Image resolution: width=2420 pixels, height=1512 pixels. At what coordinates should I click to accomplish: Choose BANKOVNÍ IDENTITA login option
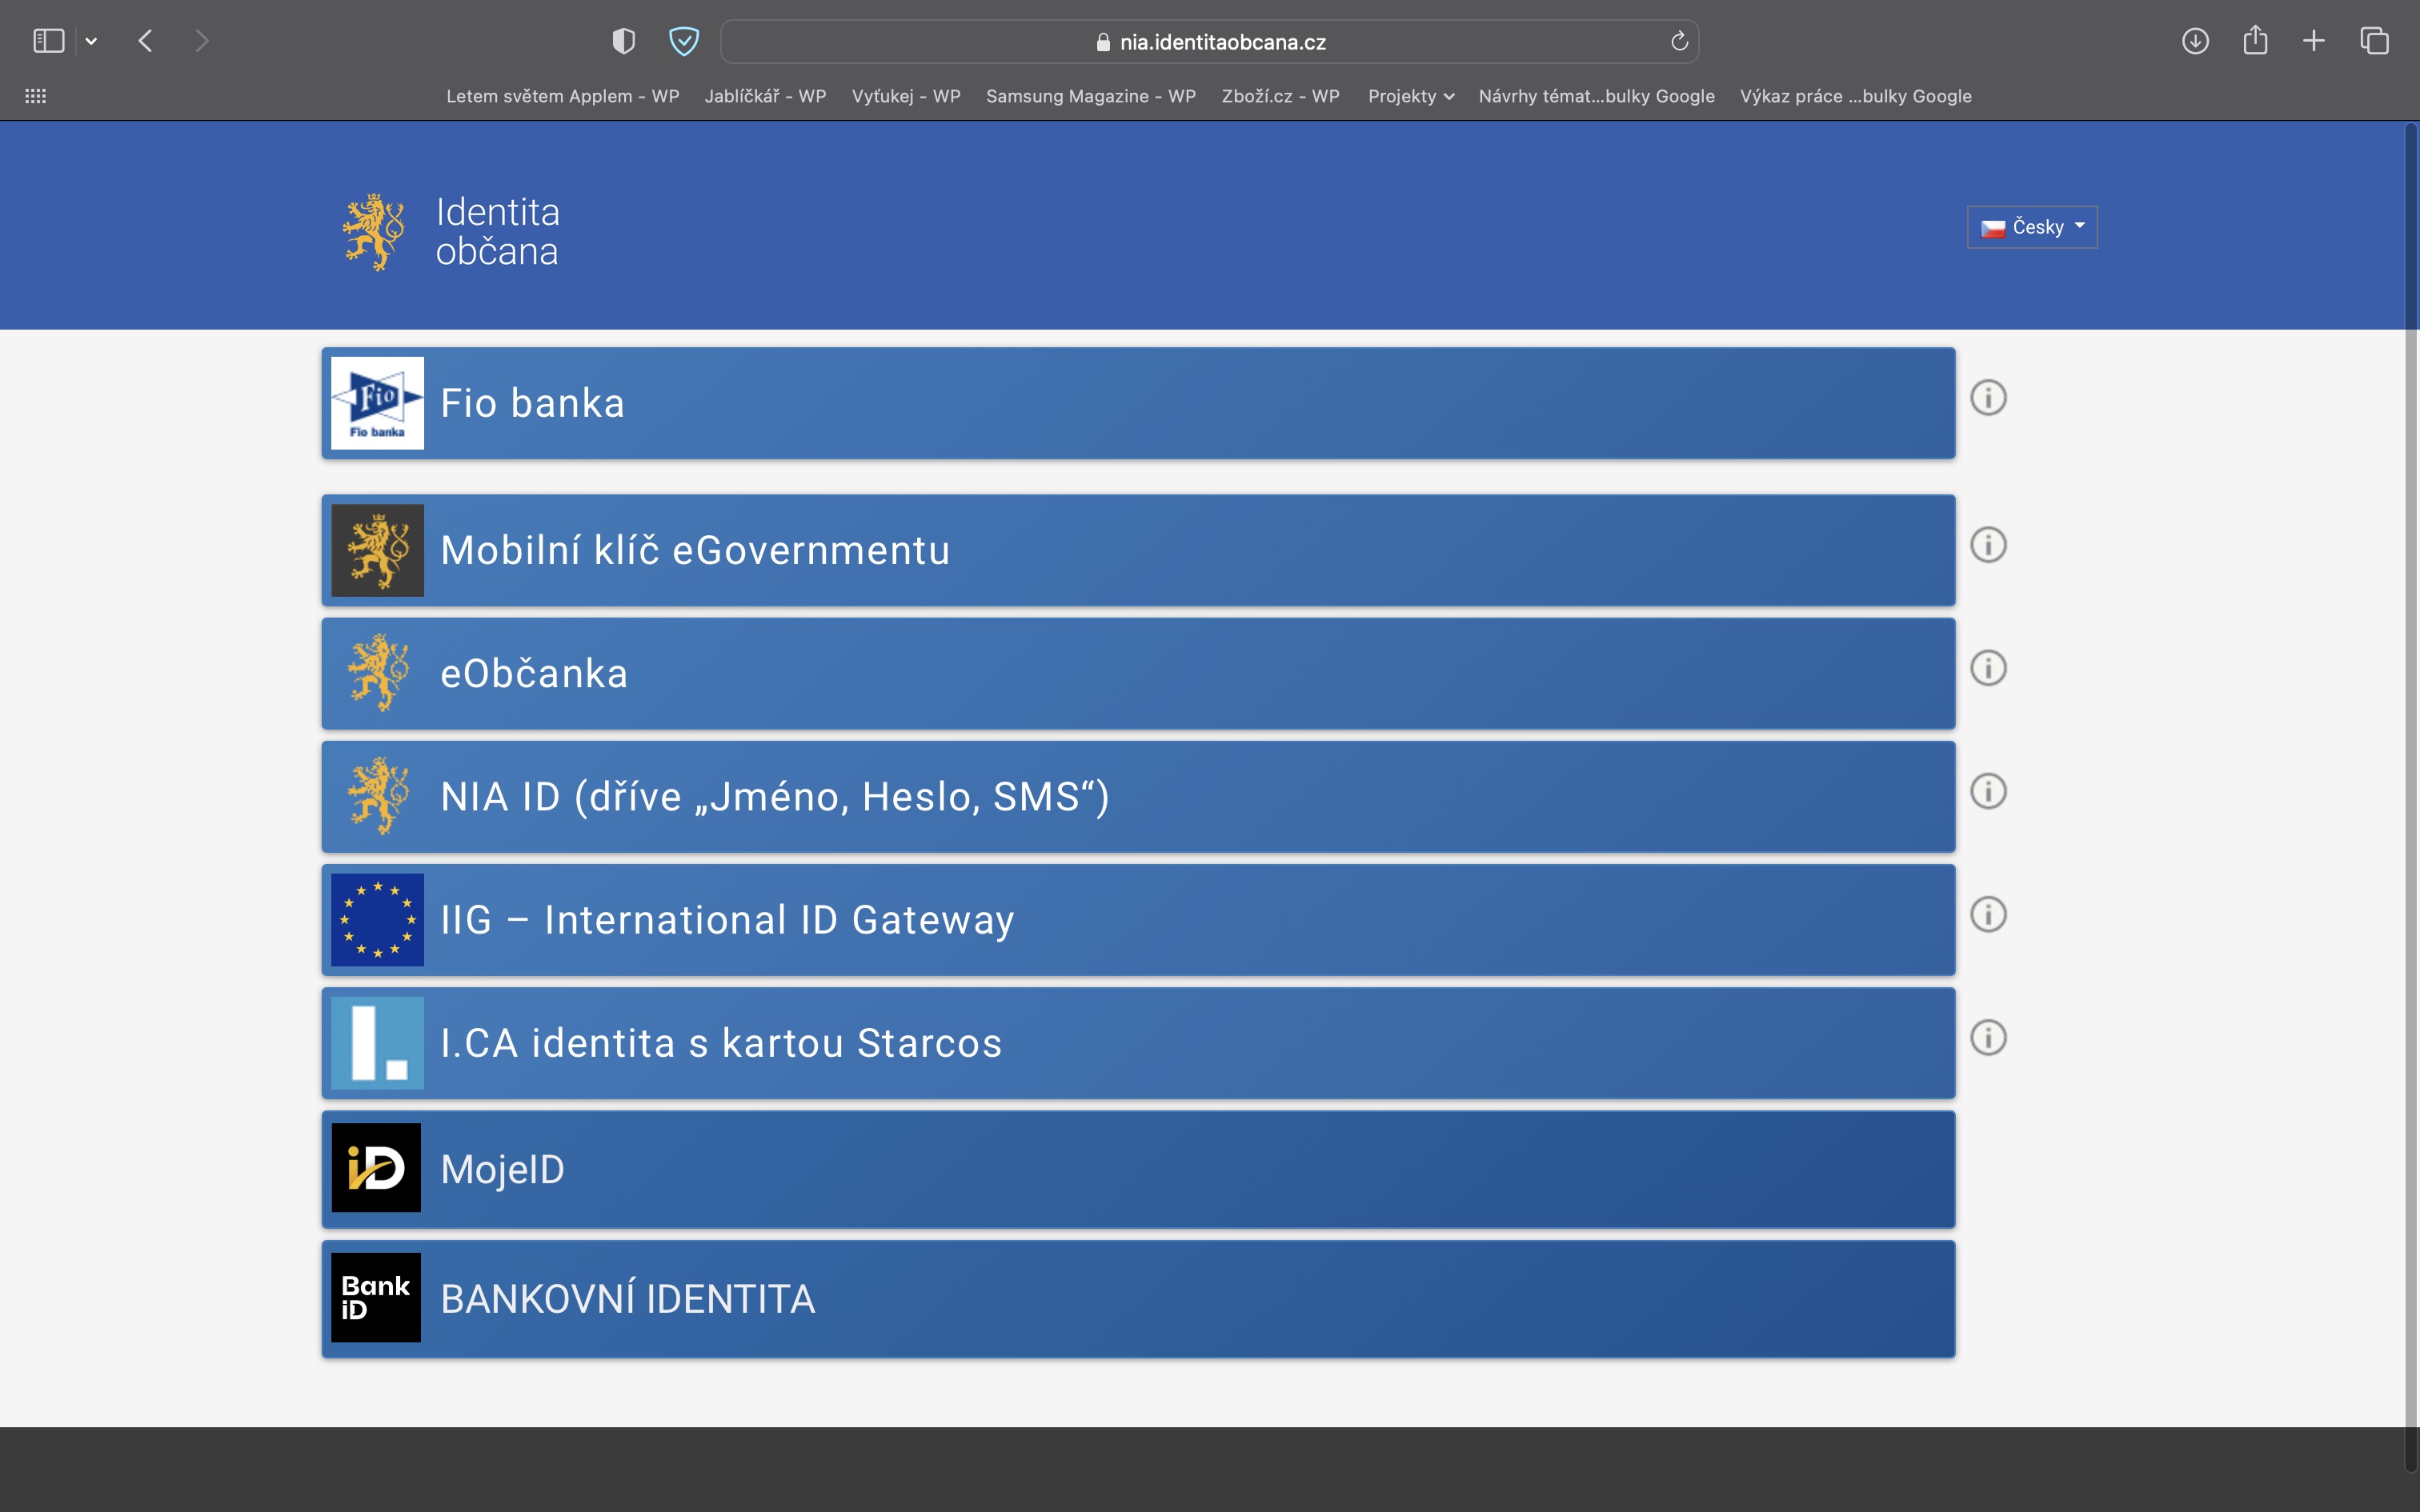pos(1137,1299)
